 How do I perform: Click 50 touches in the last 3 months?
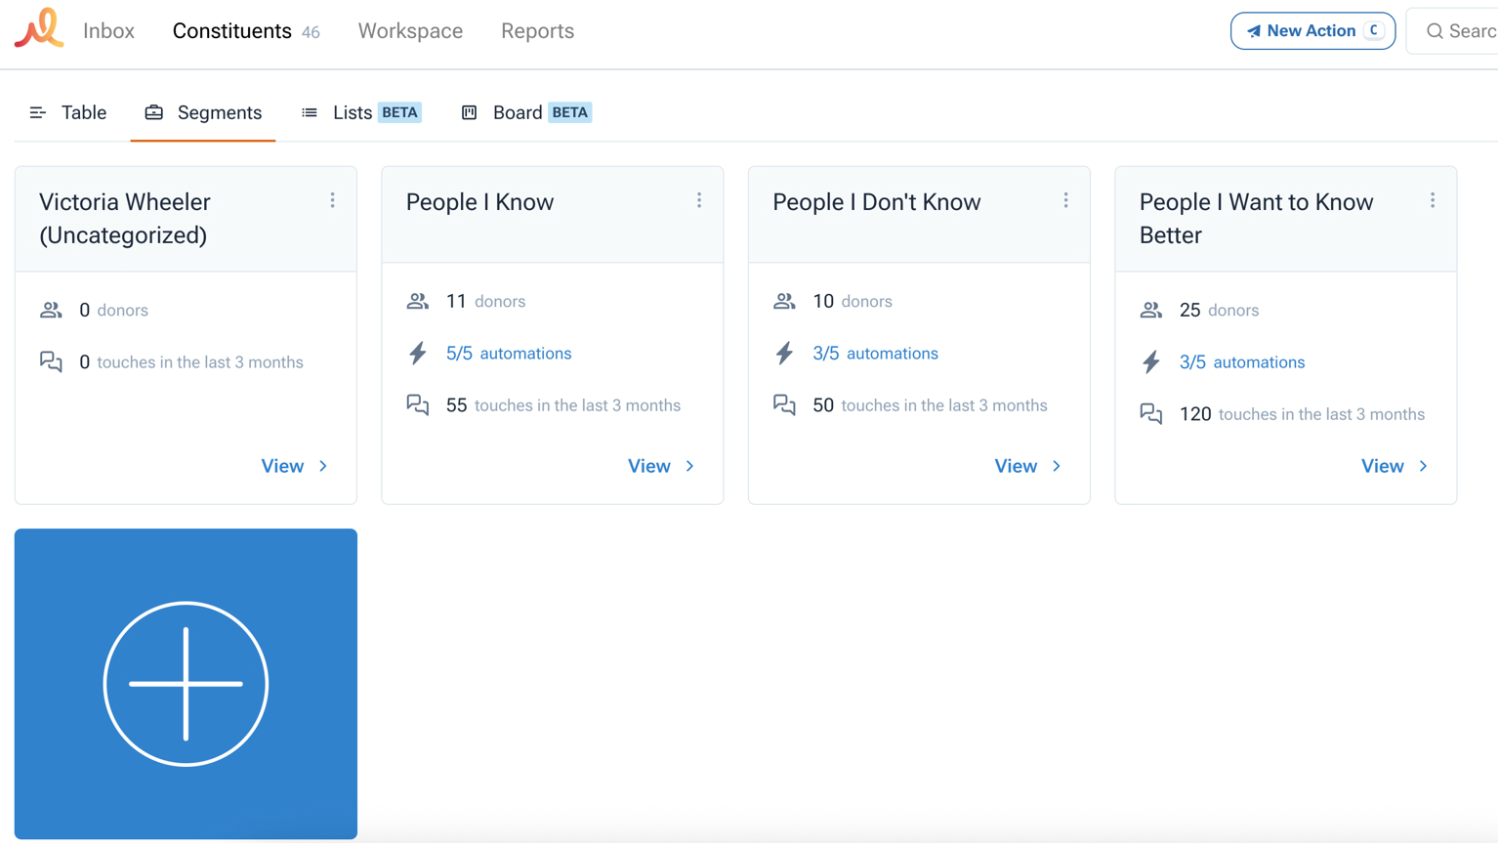[930, 405]
